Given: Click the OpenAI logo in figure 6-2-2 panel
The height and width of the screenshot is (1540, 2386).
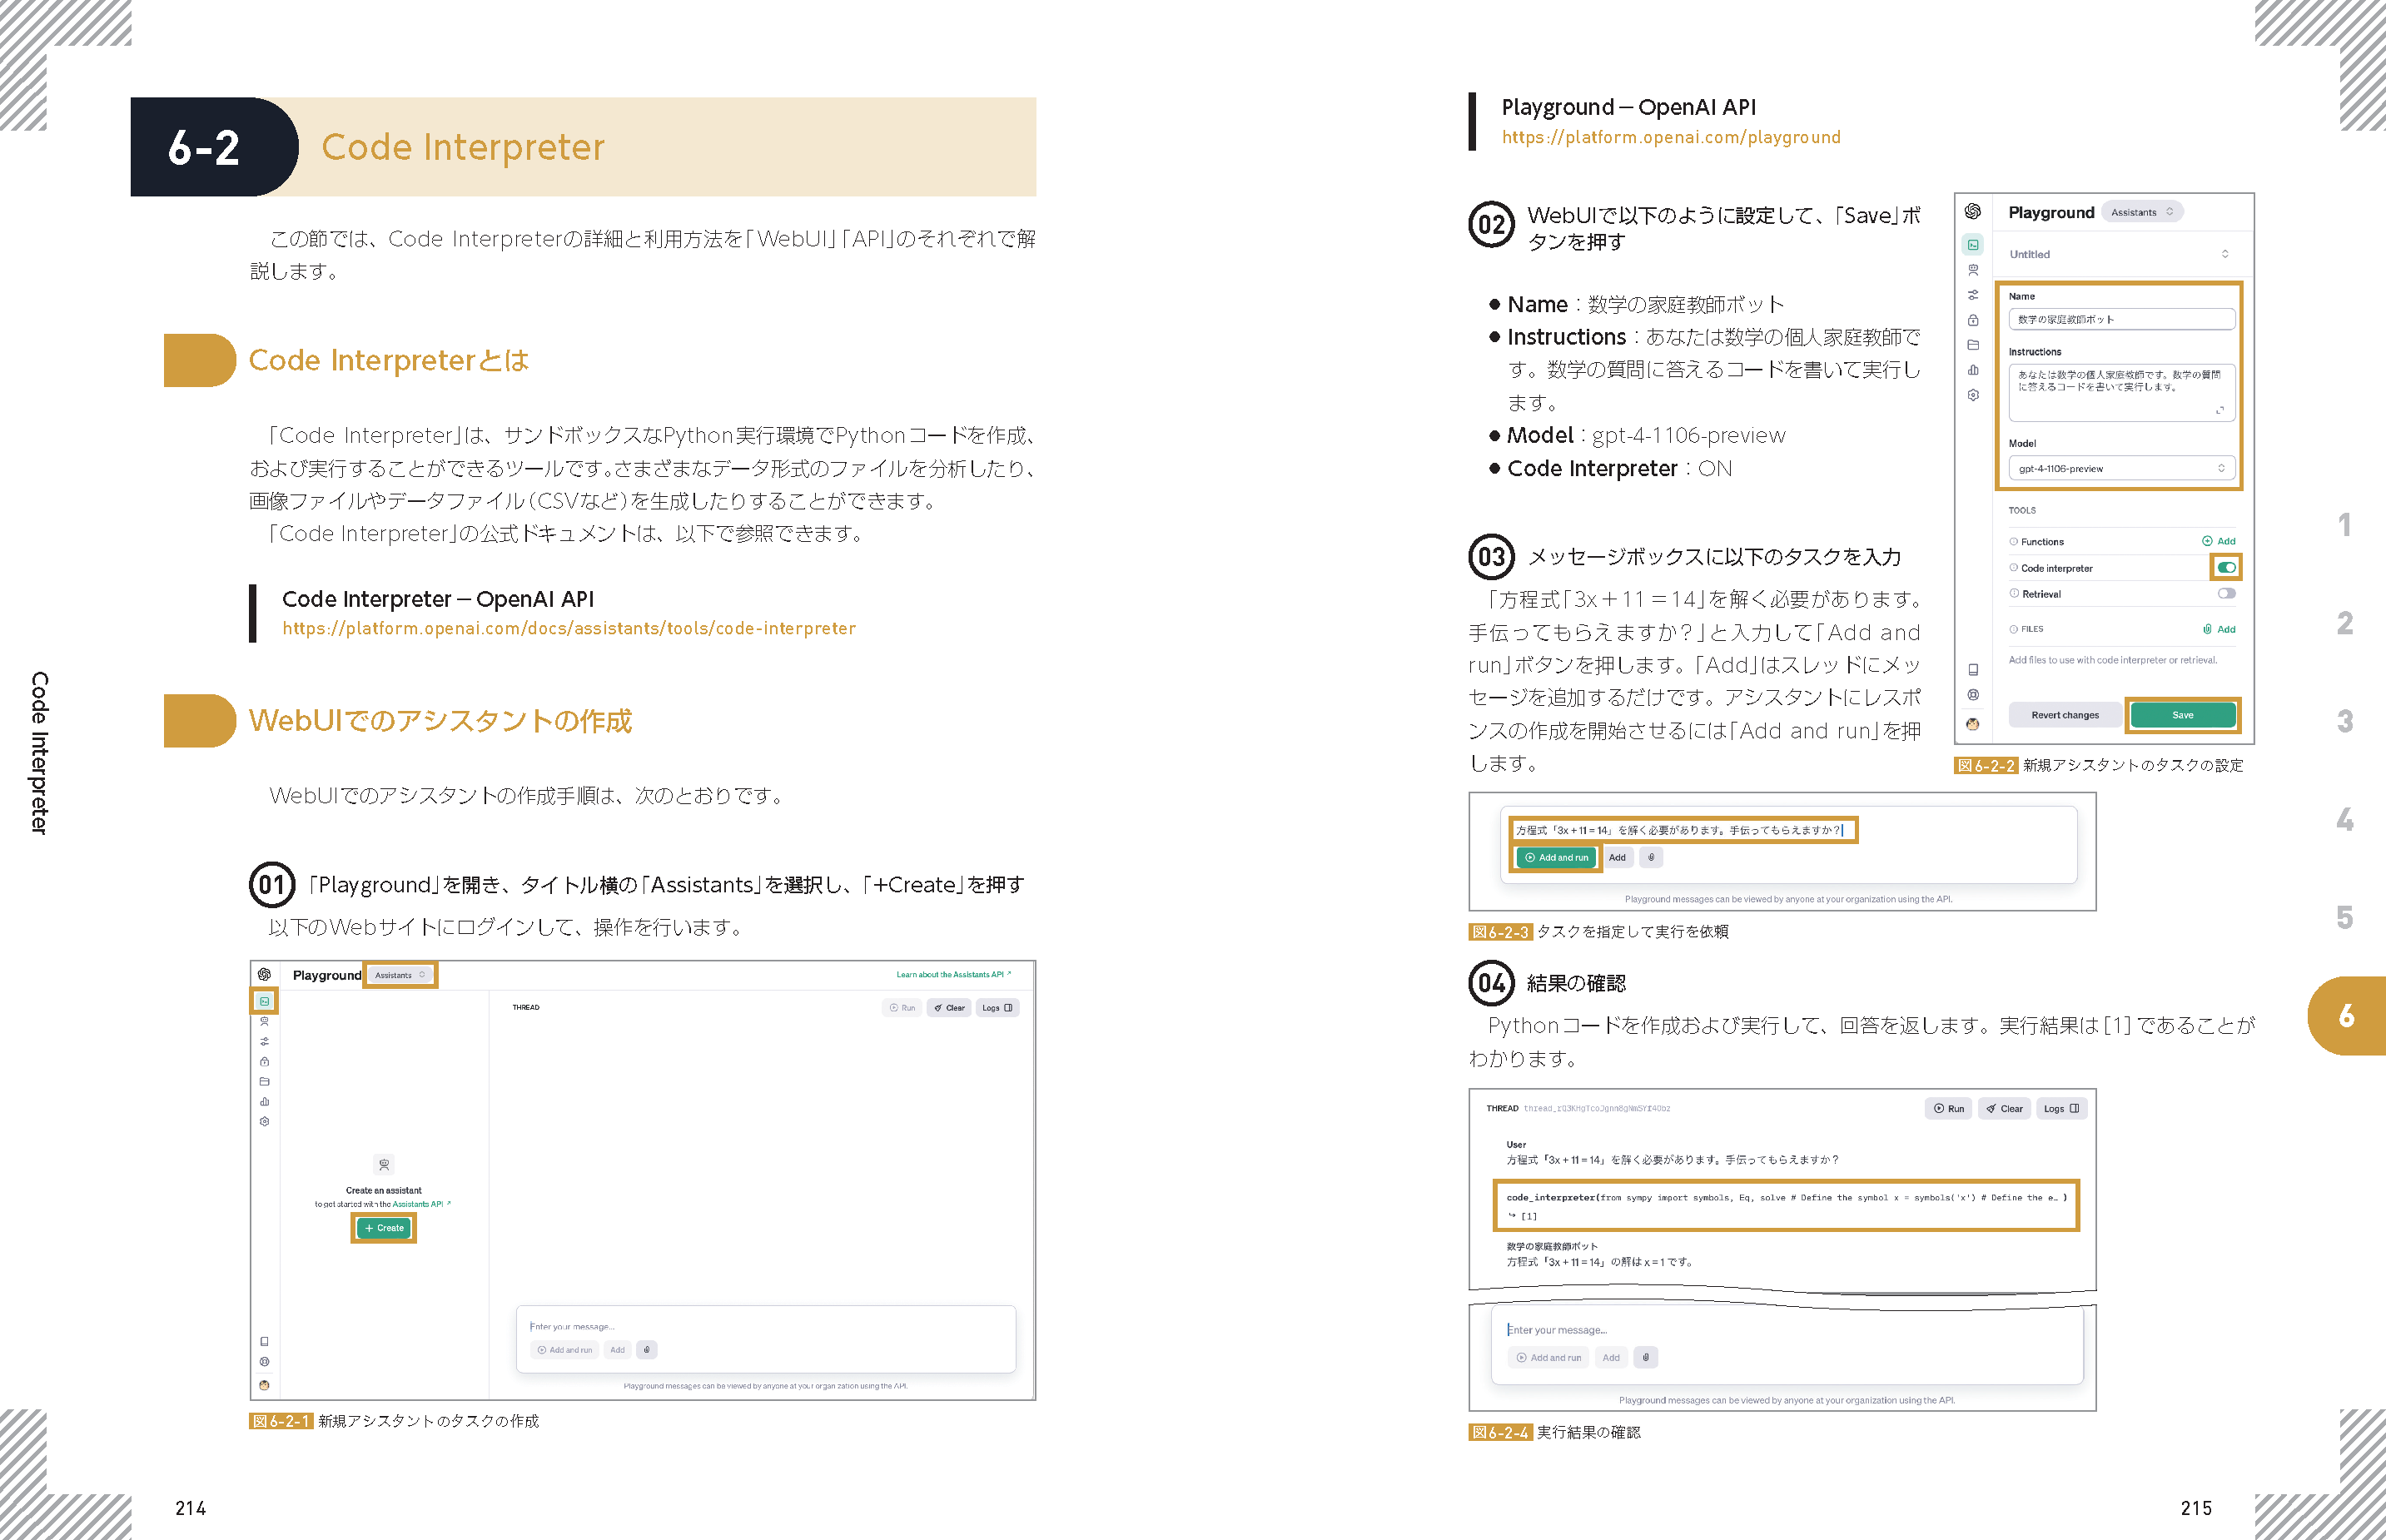Looking at the screenshot, I should point(1973,211).
